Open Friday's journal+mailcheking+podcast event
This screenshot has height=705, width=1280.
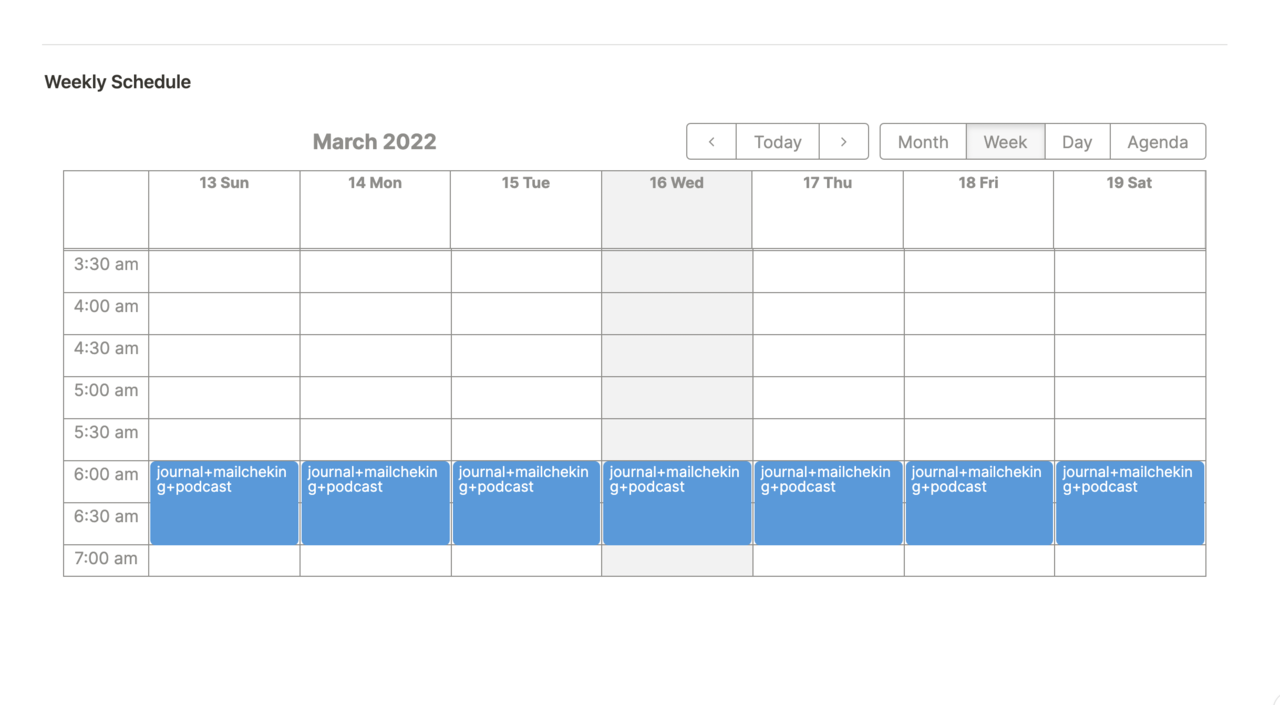[x=979, y=503]
